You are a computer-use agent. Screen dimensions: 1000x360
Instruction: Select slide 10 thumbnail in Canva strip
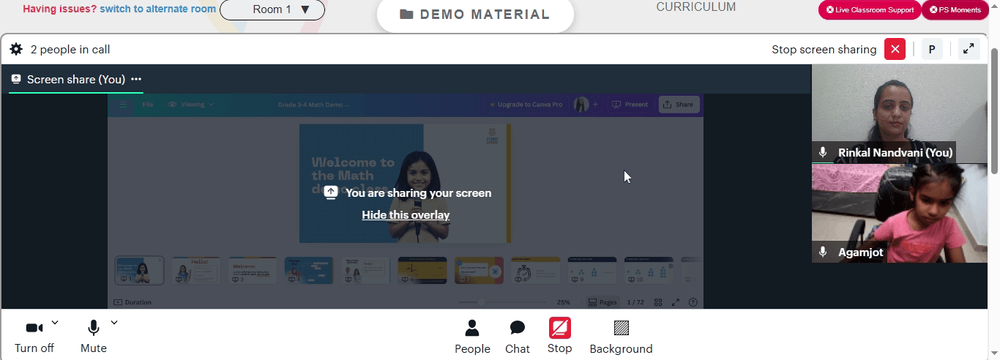click(x=649, y=271)
